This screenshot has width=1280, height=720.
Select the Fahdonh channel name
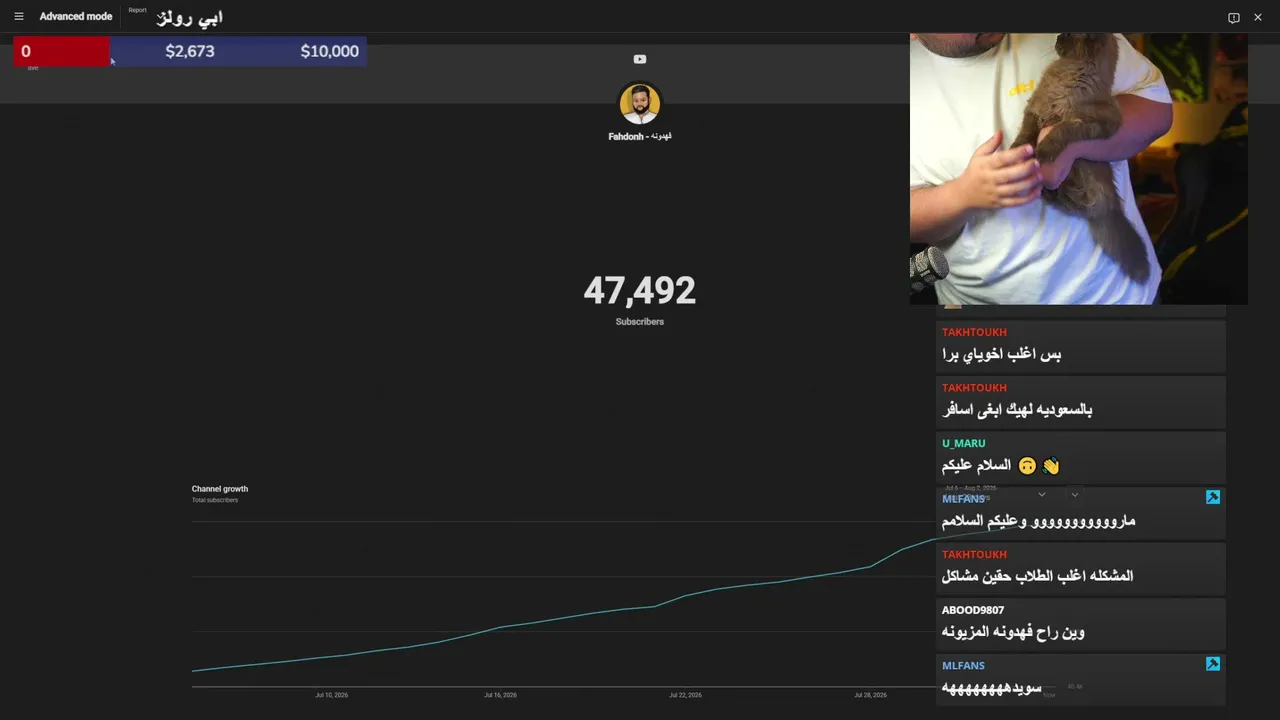click(x=640, y=136)
